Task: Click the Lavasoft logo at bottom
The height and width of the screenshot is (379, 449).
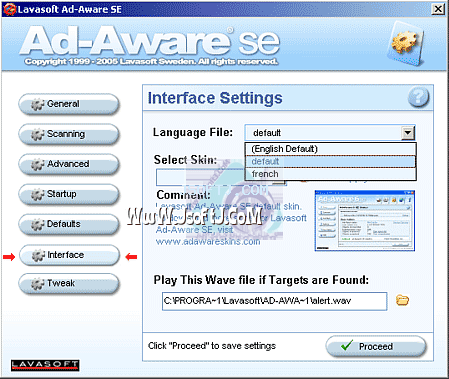Action: [x=45, y=365]
